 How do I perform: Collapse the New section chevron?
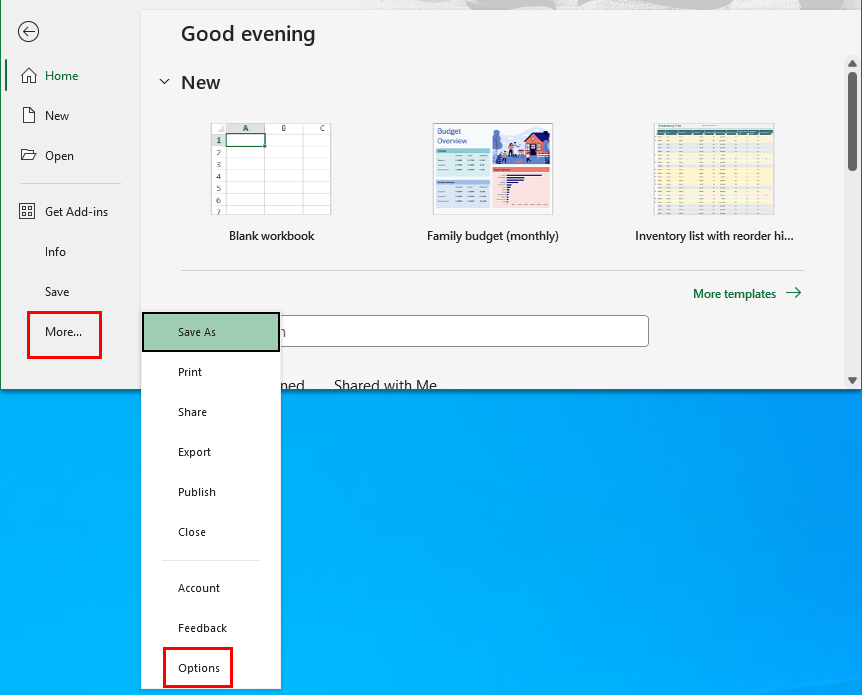coord(164,82)
